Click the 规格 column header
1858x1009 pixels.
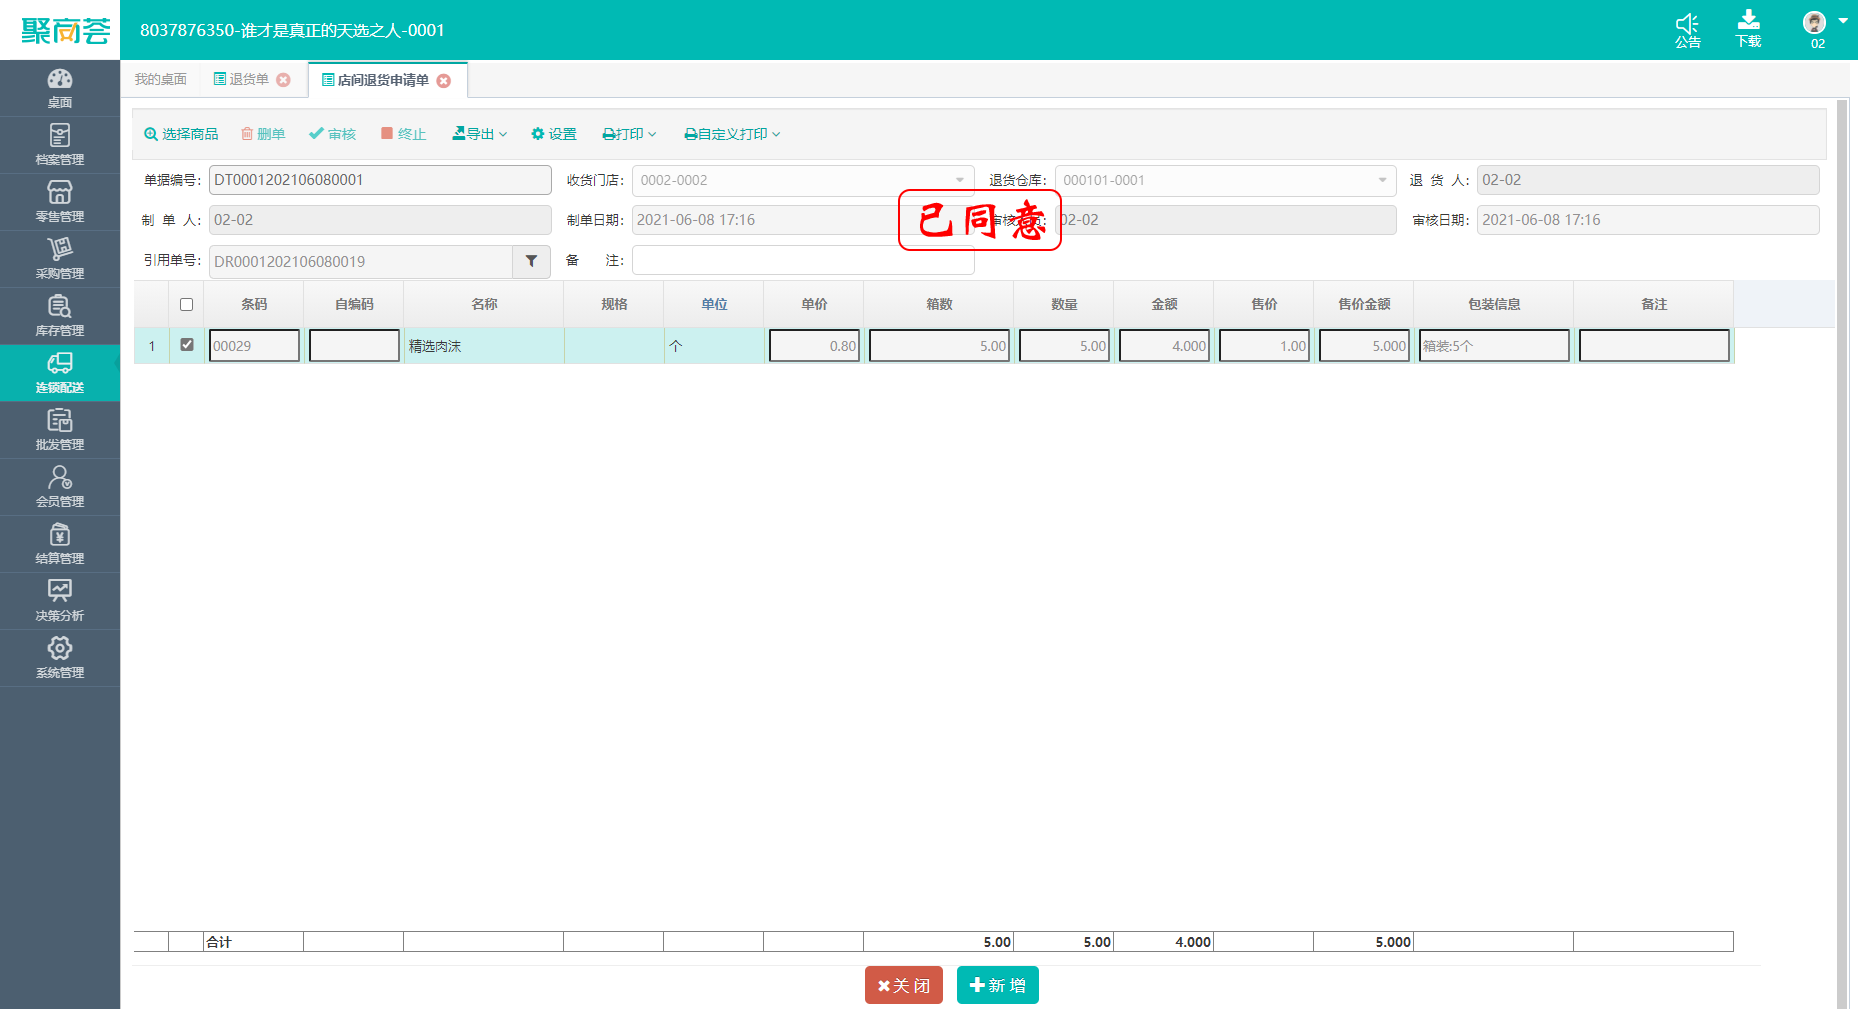pos(614,304)
